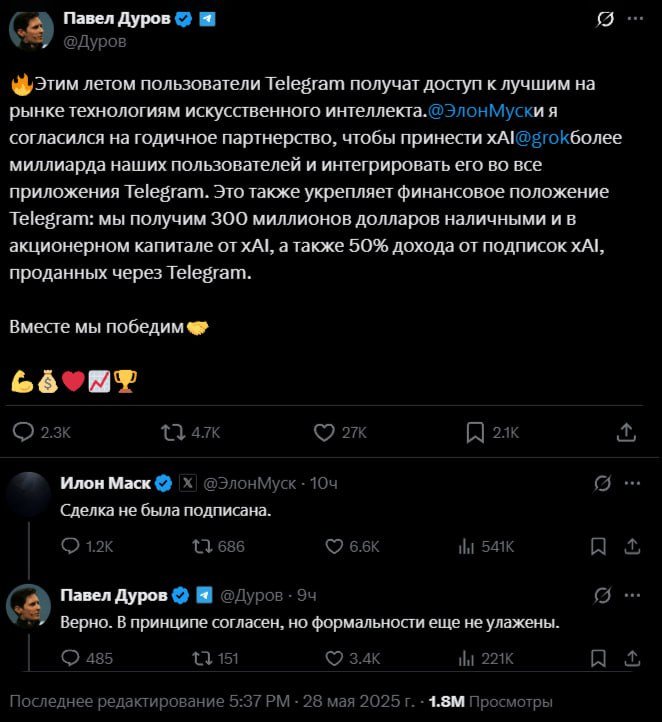Click the @ЭлонМуск mention in the post
The width and height of the screenshot is (662, 722).
point(483,111)
